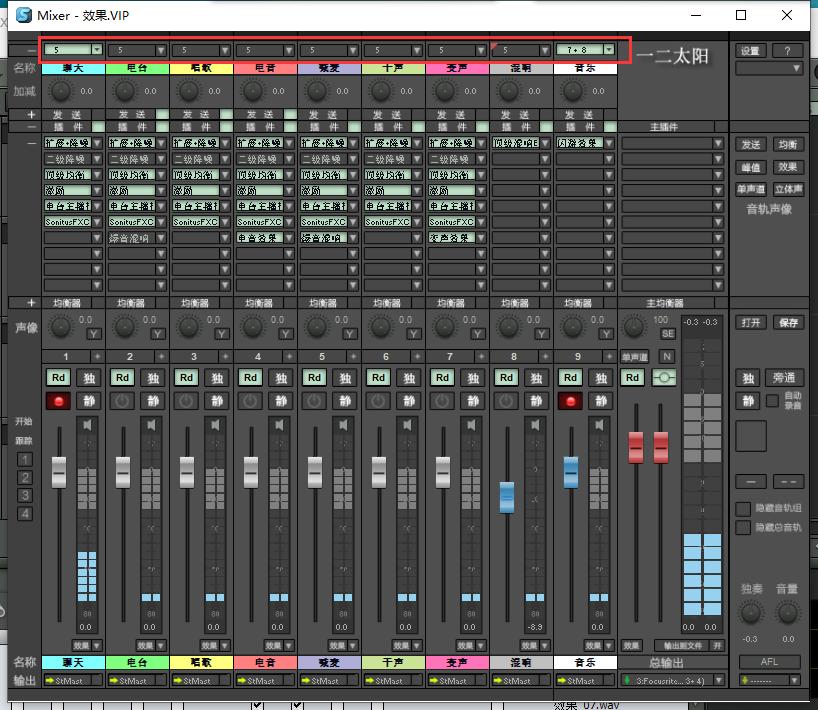Open the ? help icon in the top right
The image size is (818, 710).
(788, 50)
